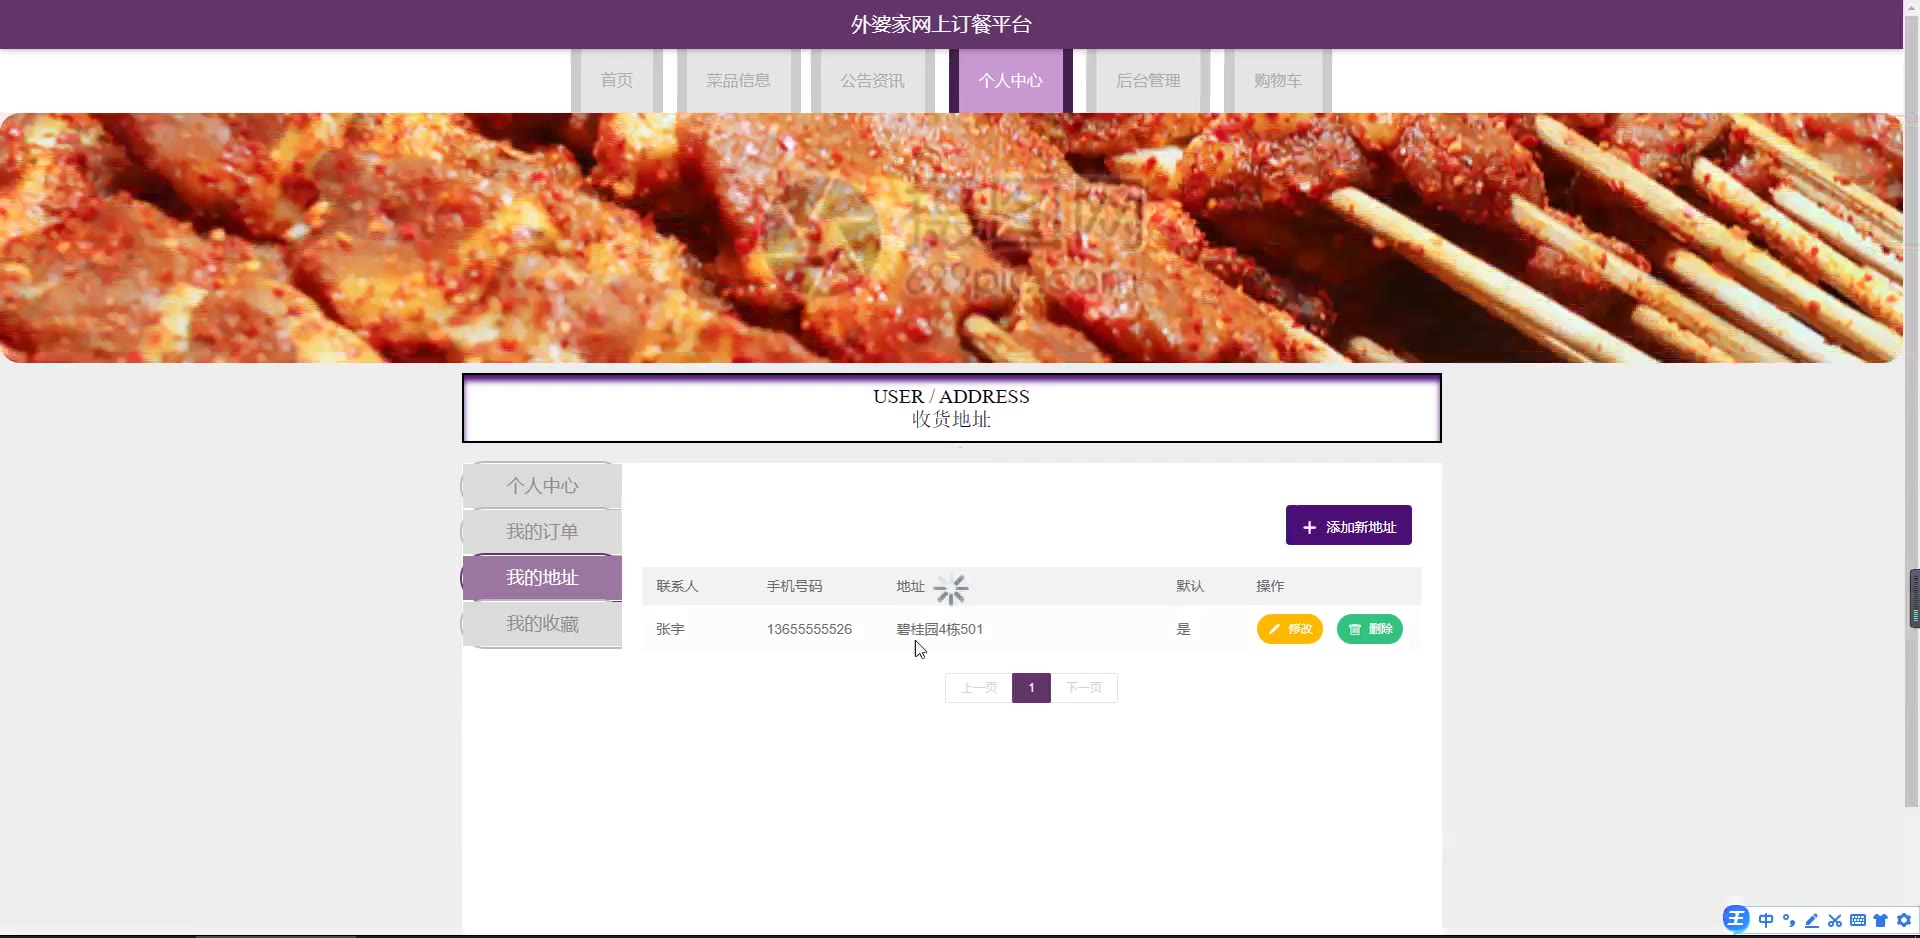Click the USER / ADDRESS heading

951,396
